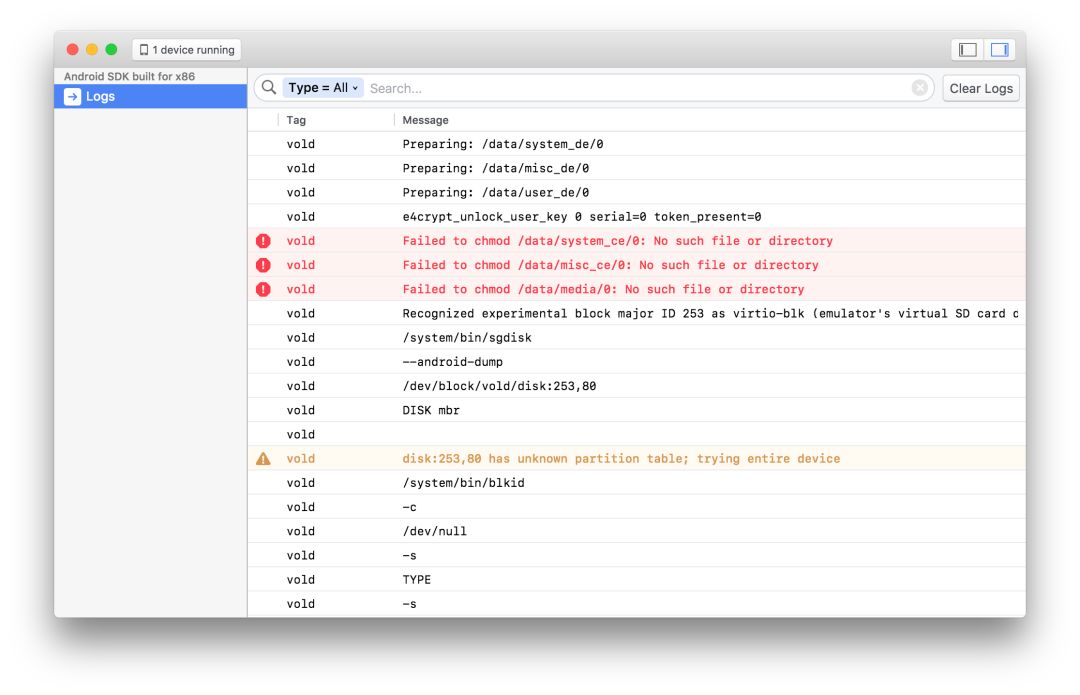1080x695 pixels.
Task: Click the Clear Logs button
Action: pyautogui.click(x=981, y=88)
